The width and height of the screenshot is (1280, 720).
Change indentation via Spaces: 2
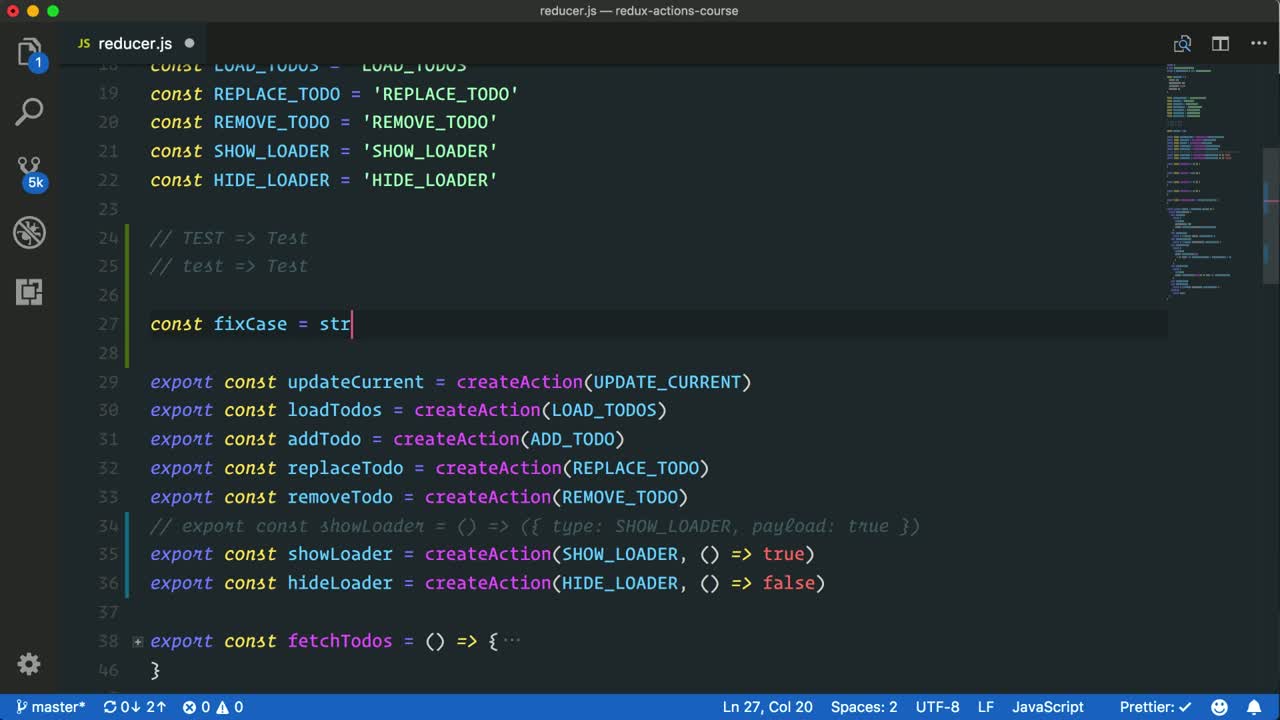[x=863, y=707]
